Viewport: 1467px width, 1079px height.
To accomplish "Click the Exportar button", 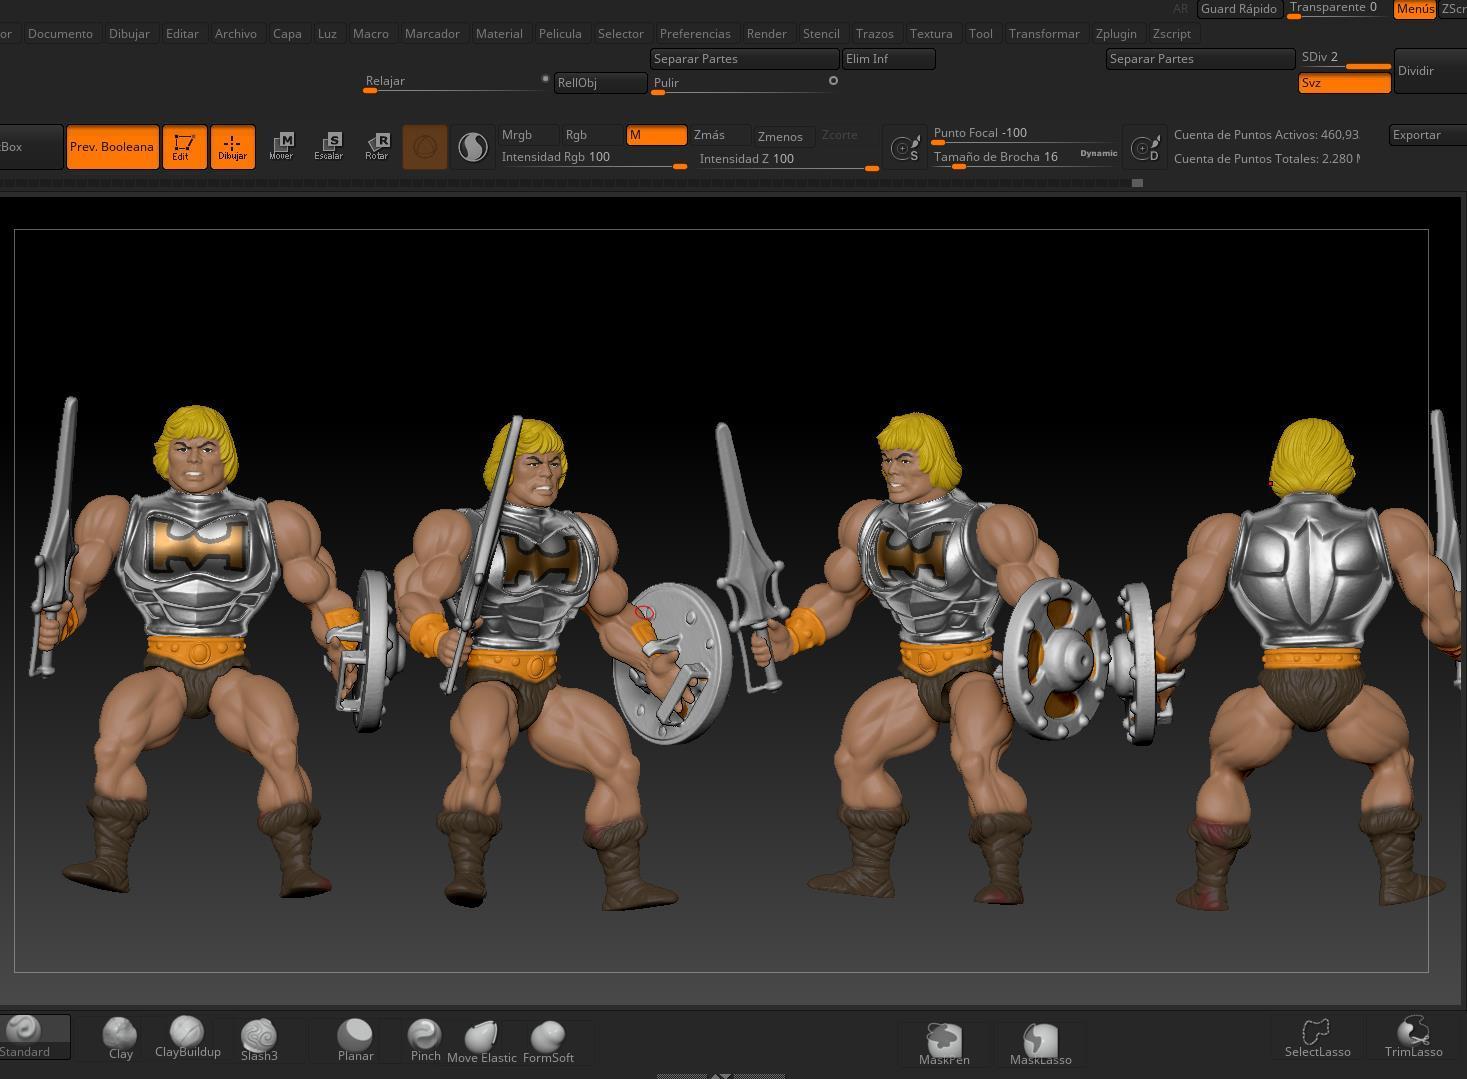I will [x=1428, y=135].
